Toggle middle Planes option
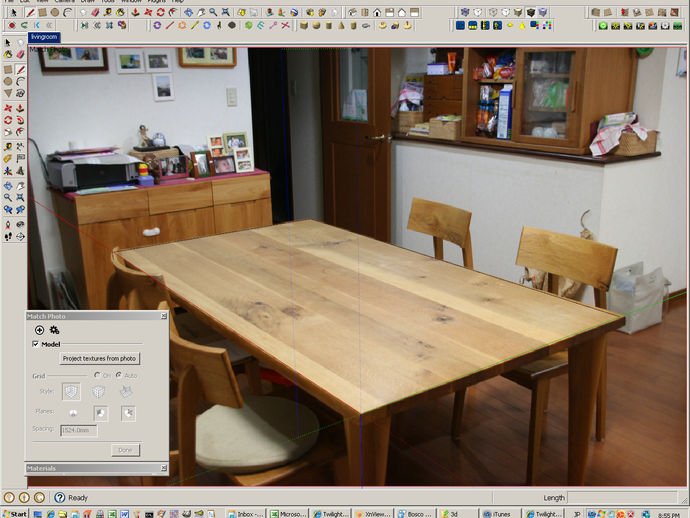 (101, 413)
